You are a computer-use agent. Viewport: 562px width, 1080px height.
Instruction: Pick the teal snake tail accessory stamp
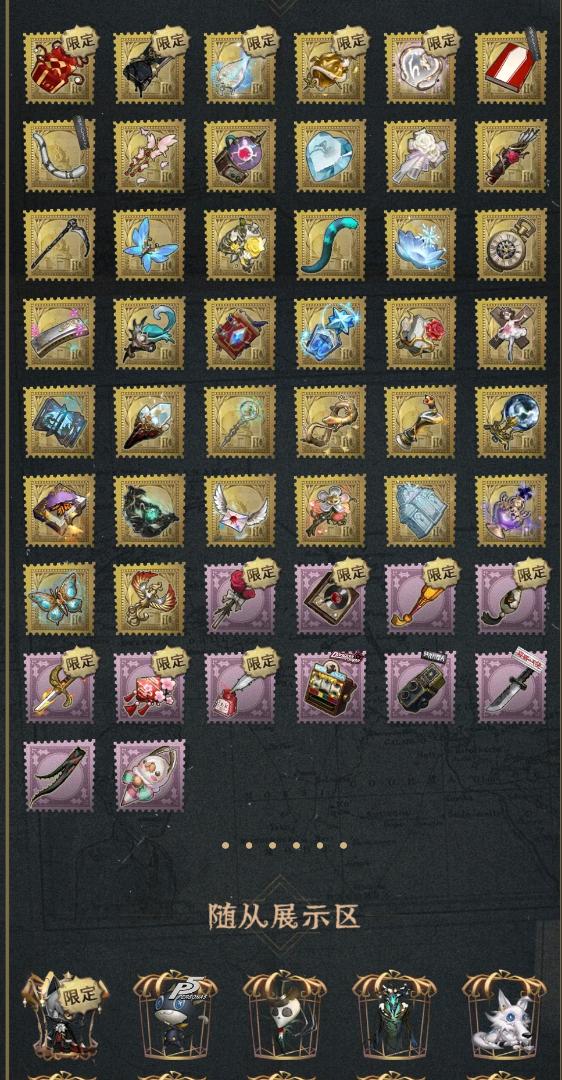click(x=330, y=245)
